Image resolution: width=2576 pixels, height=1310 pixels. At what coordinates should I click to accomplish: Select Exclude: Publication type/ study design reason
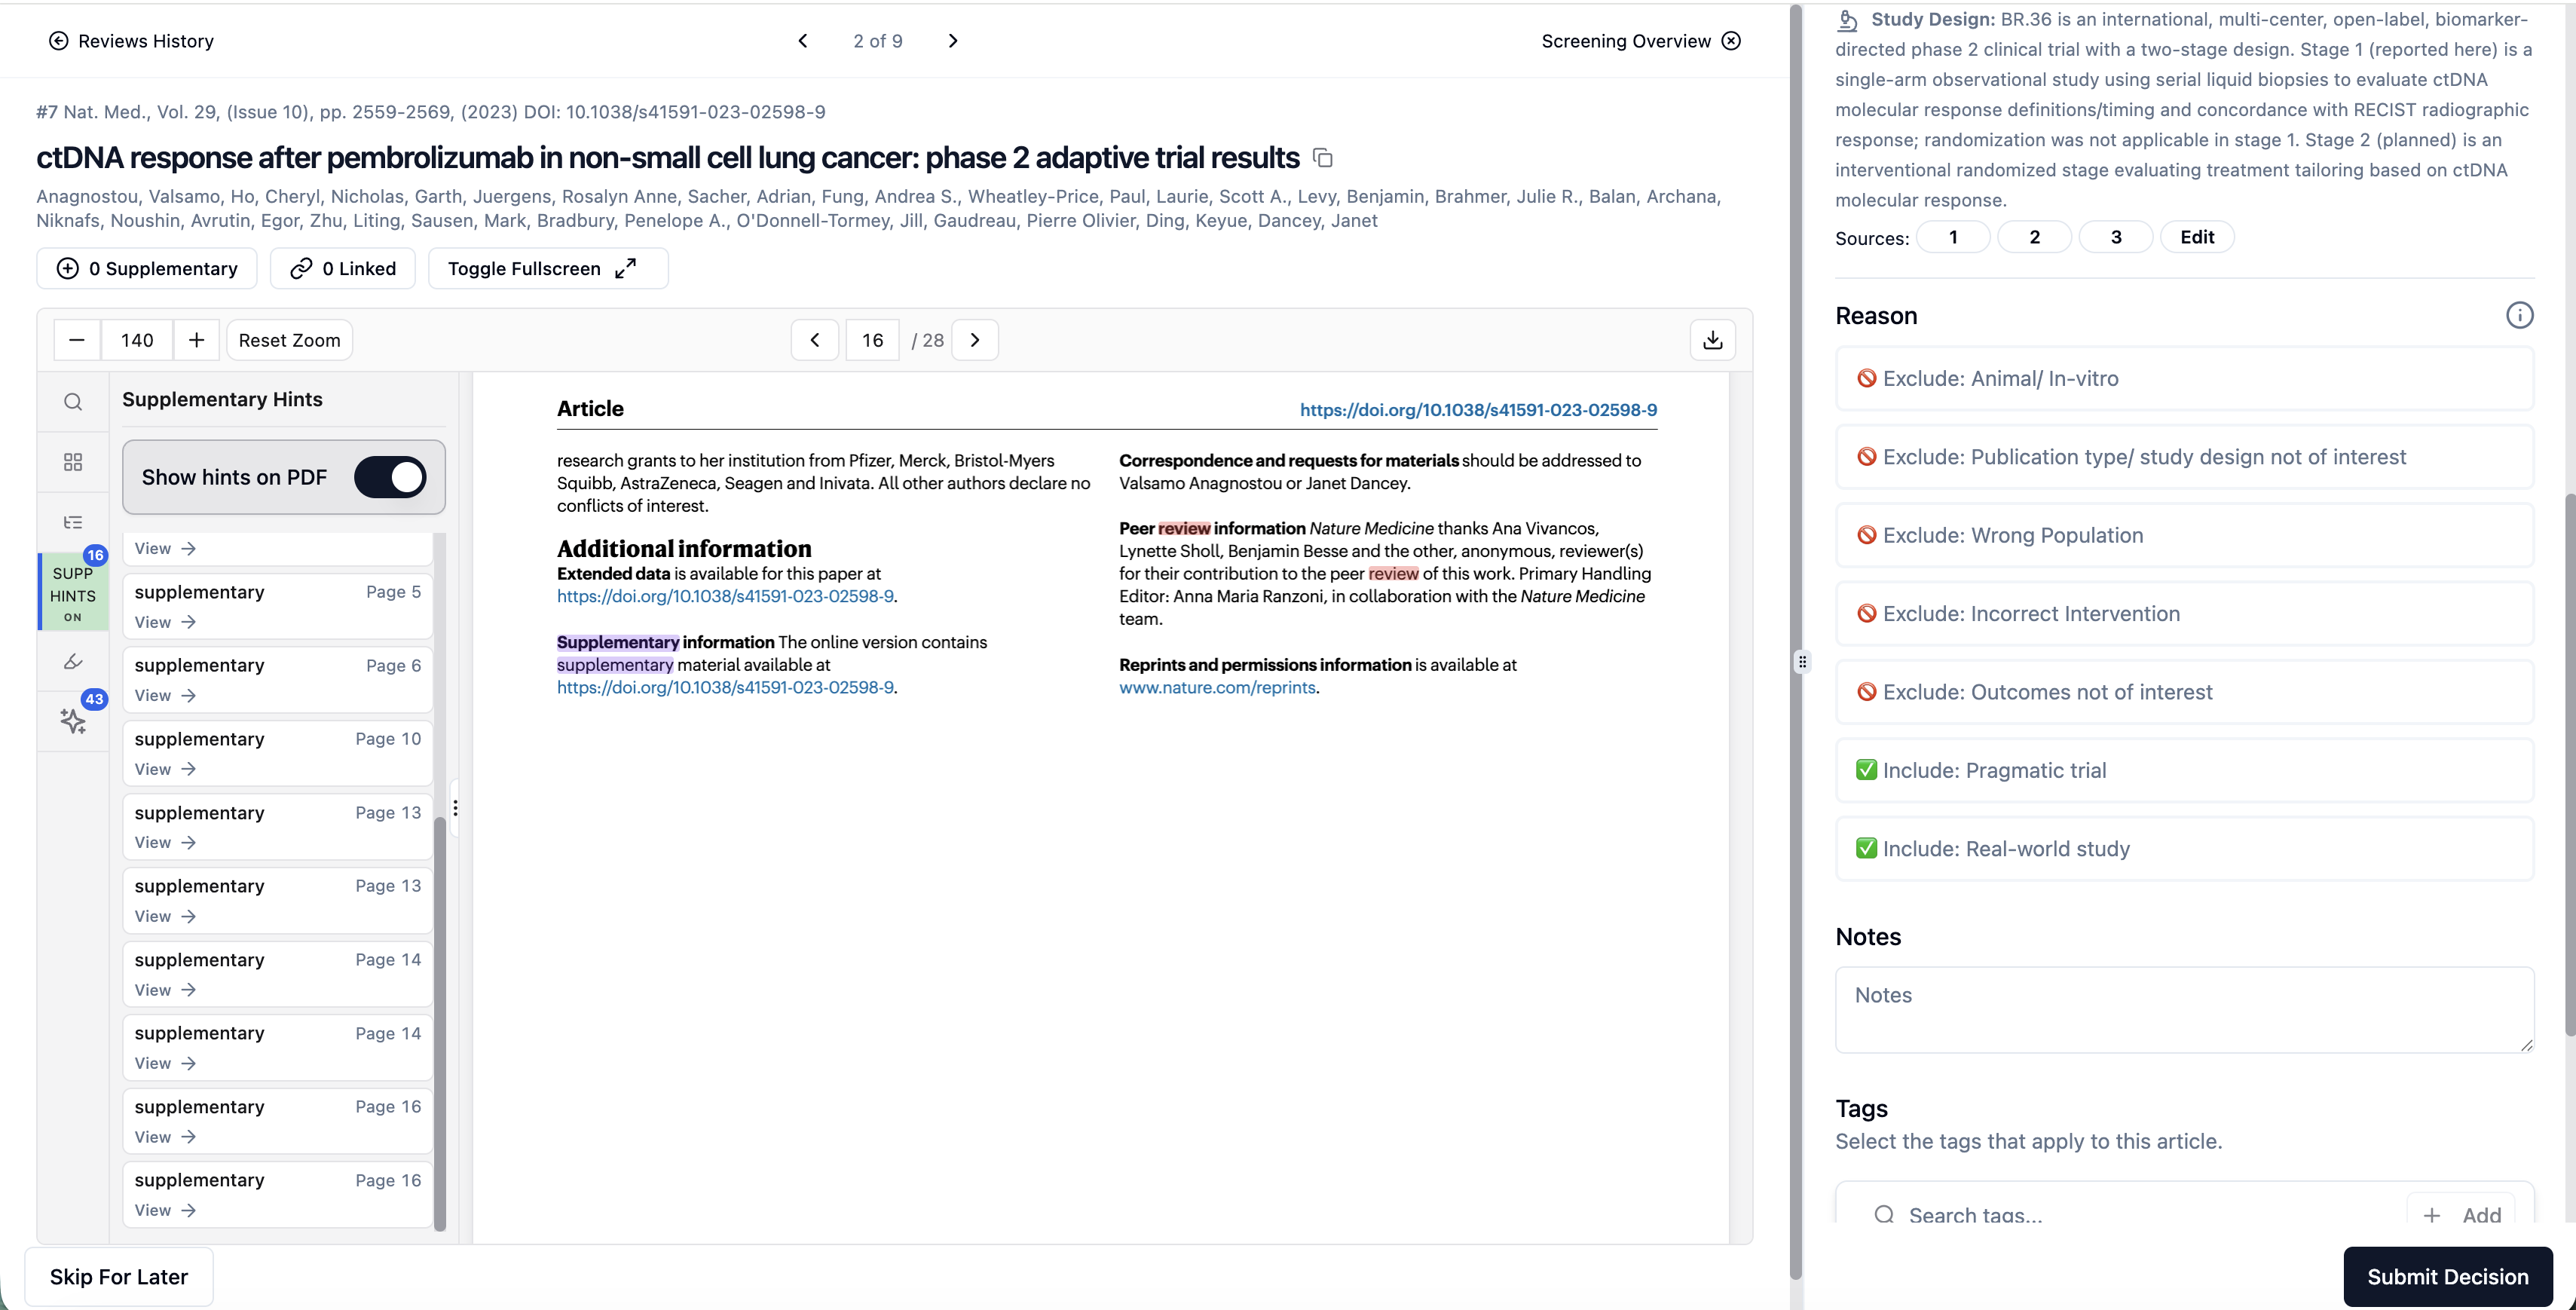2184,457
